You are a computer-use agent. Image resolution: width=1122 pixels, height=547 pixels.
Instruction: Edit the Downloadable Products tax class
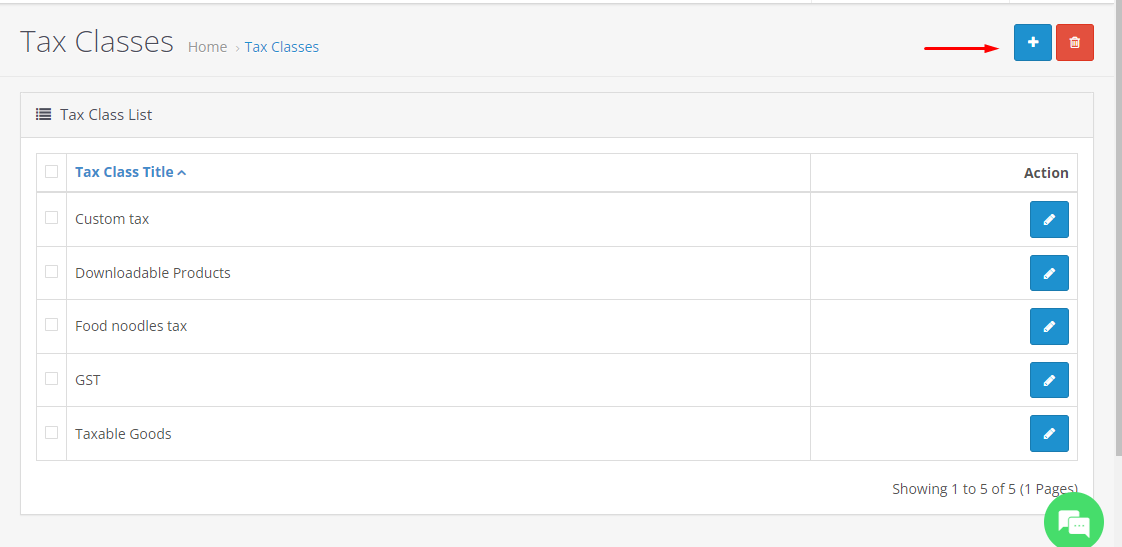coord(1049,273)
